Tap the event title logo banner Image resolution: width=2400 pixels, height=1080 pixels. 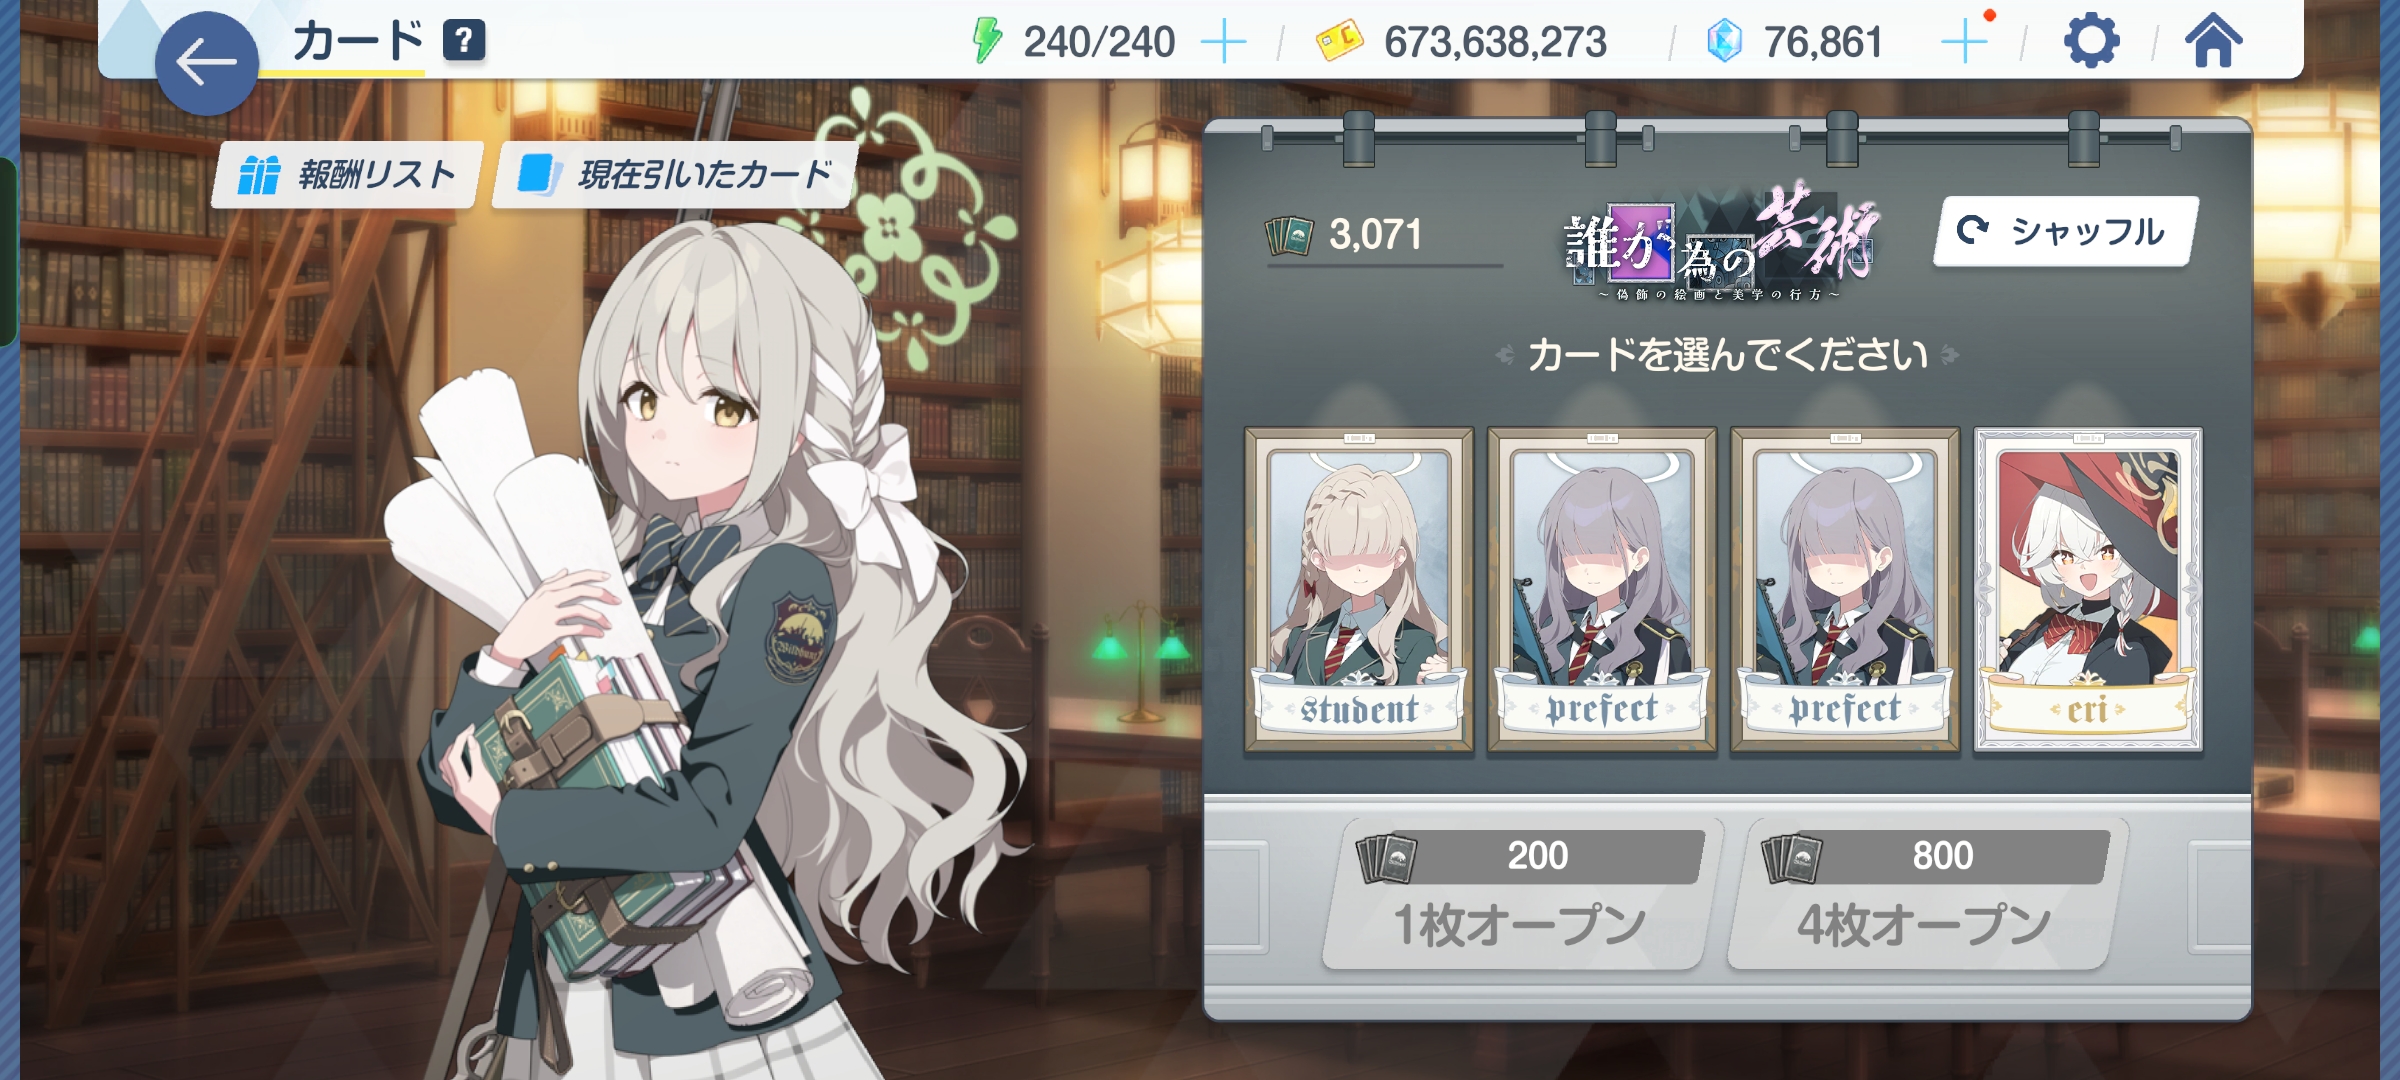(1722, 243)
